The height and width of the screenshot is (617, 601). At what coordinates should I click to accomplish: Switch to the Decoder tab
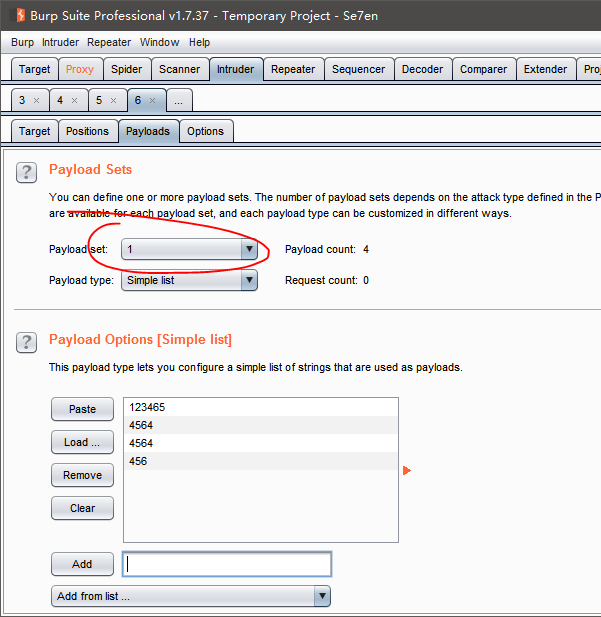422,69
